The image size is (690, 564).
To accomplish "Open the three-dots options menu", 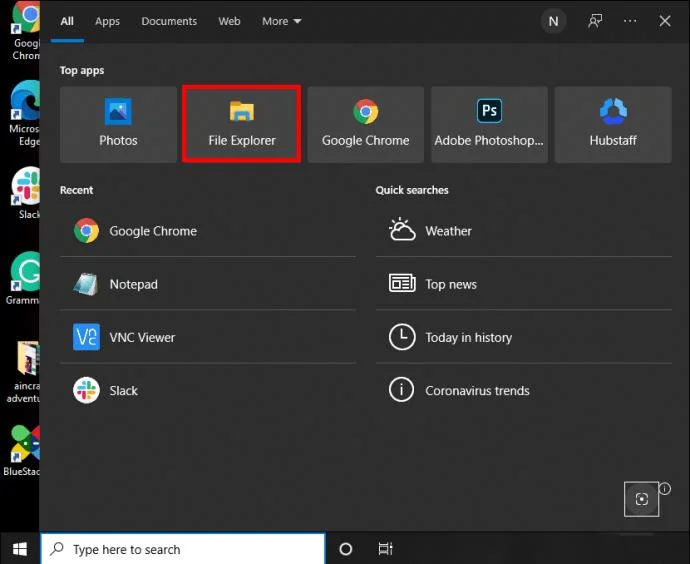I will pyautogui.click(x=630, y=21).
